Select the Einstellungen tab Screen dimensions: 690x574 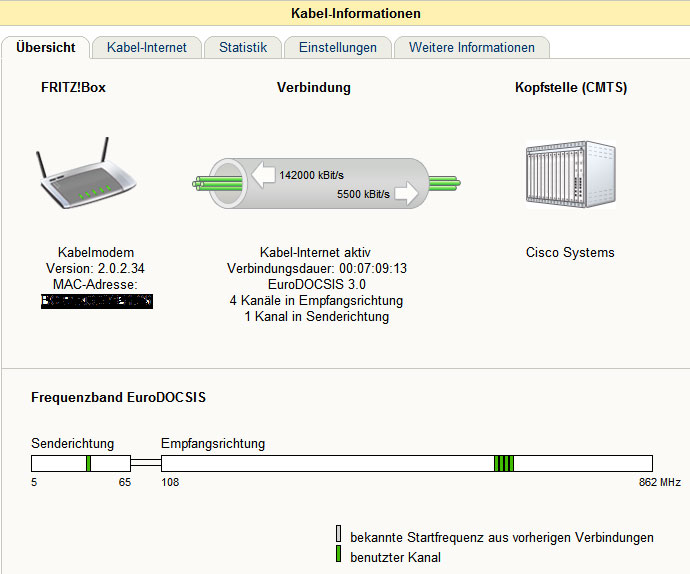click(338, 47)
